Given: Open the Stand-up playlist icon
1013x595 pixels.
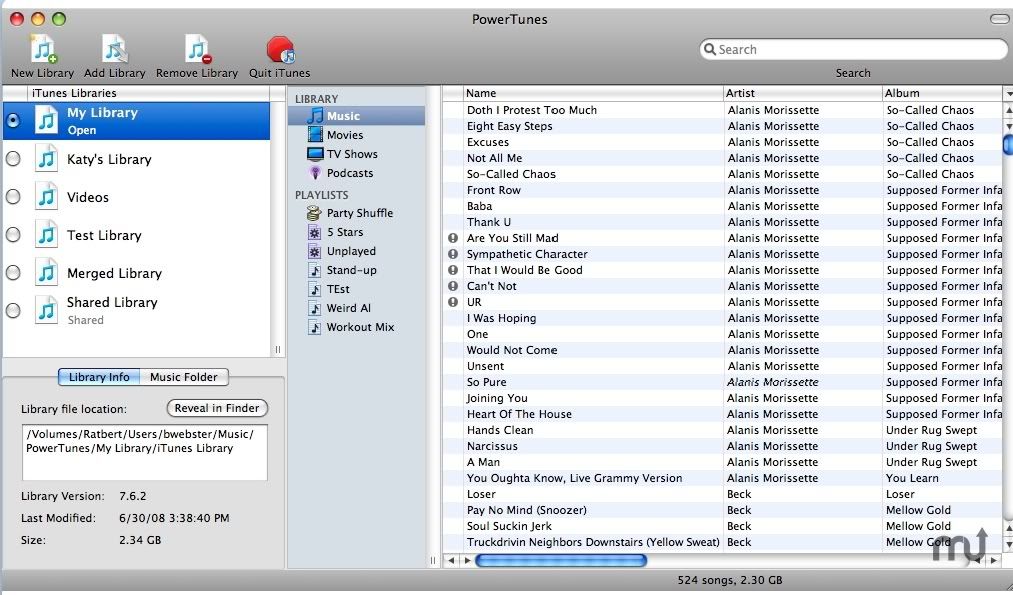Looking at the screenshot, I should (x=314, y=270).
